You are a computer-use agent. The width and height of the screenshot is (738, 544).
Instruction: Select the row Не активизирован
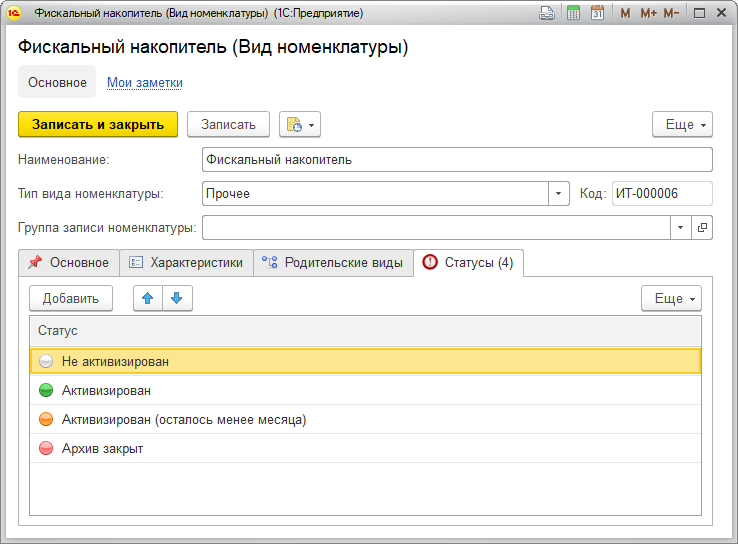(365, 361)
